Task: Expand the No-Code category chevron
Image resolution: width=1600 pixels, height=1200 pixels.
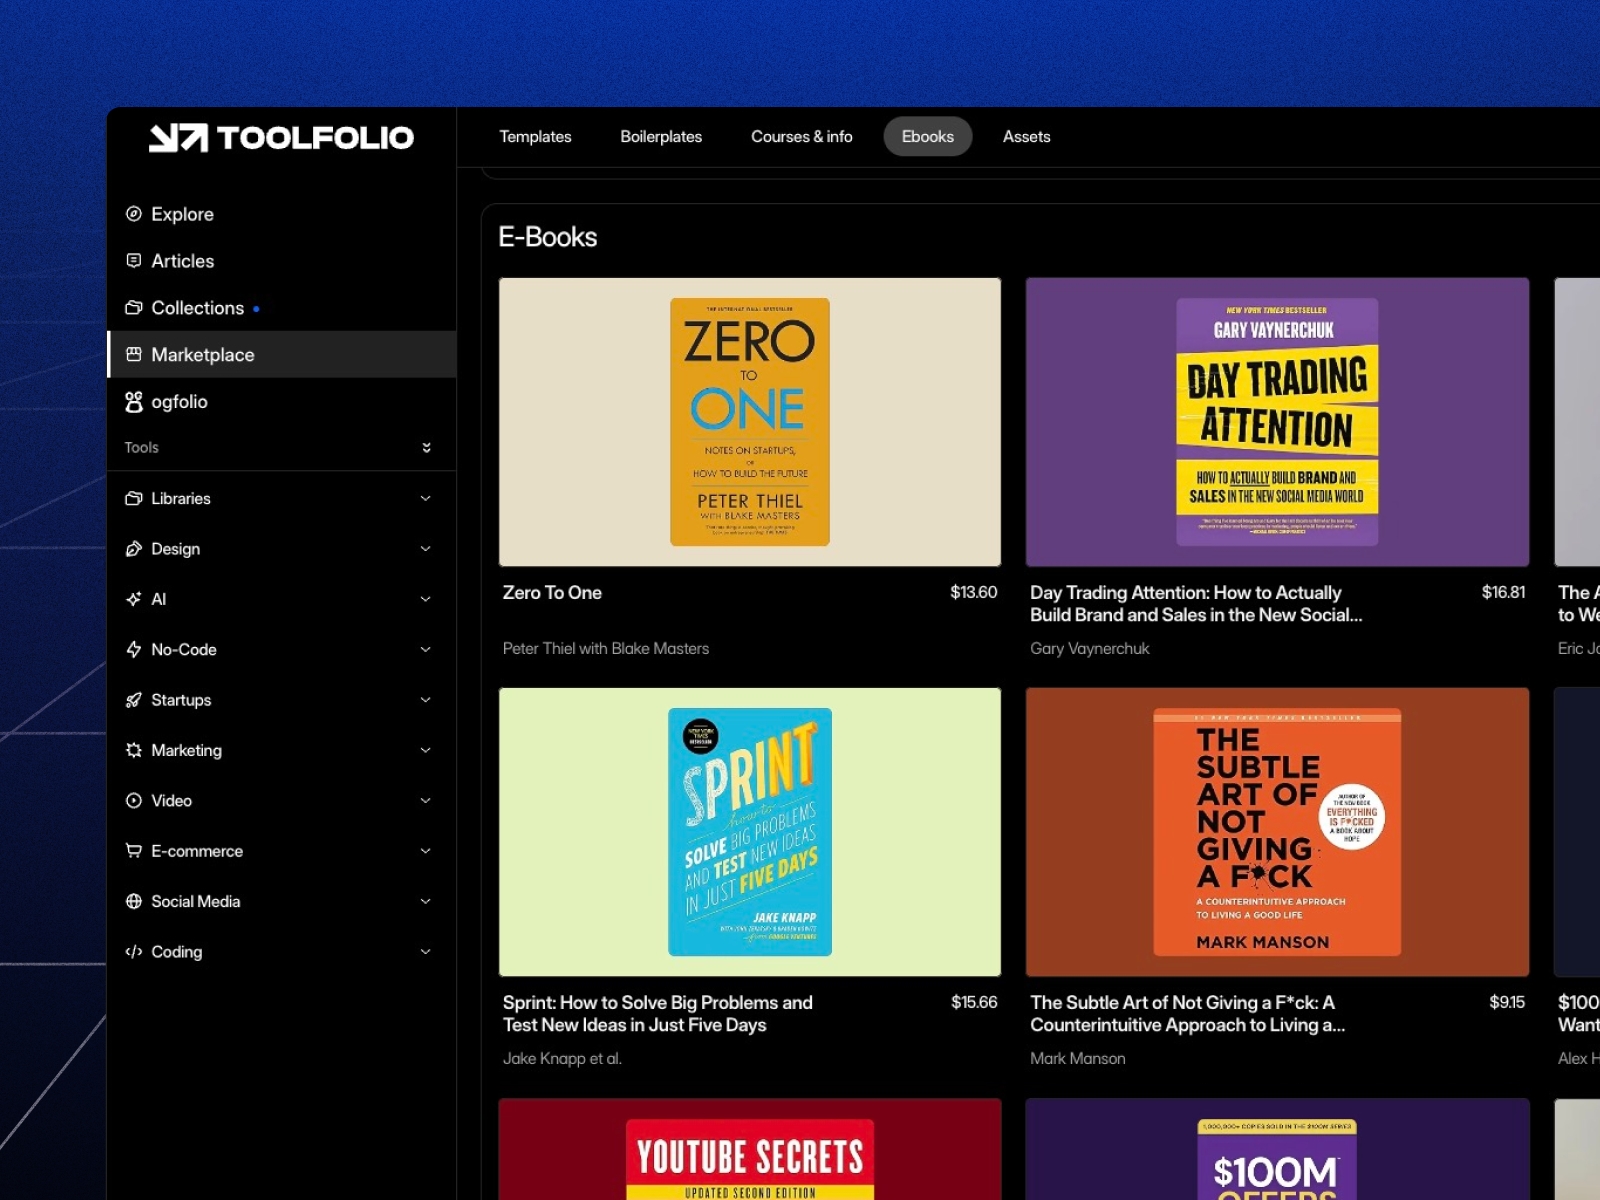Action: click(x=426, y=650)
